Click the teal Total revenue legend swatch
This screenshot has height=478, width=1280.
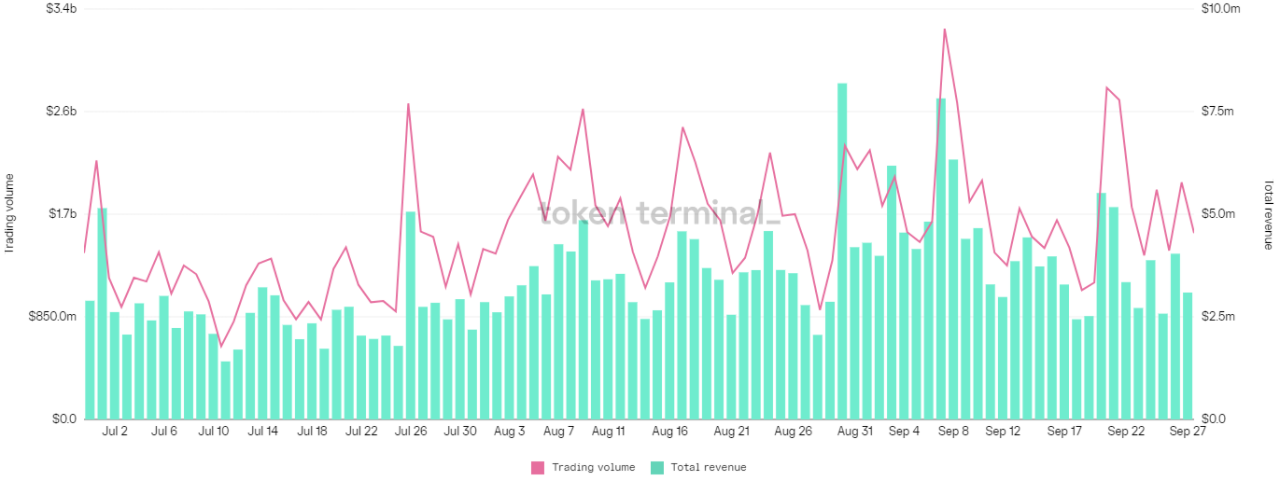[656, 467]
